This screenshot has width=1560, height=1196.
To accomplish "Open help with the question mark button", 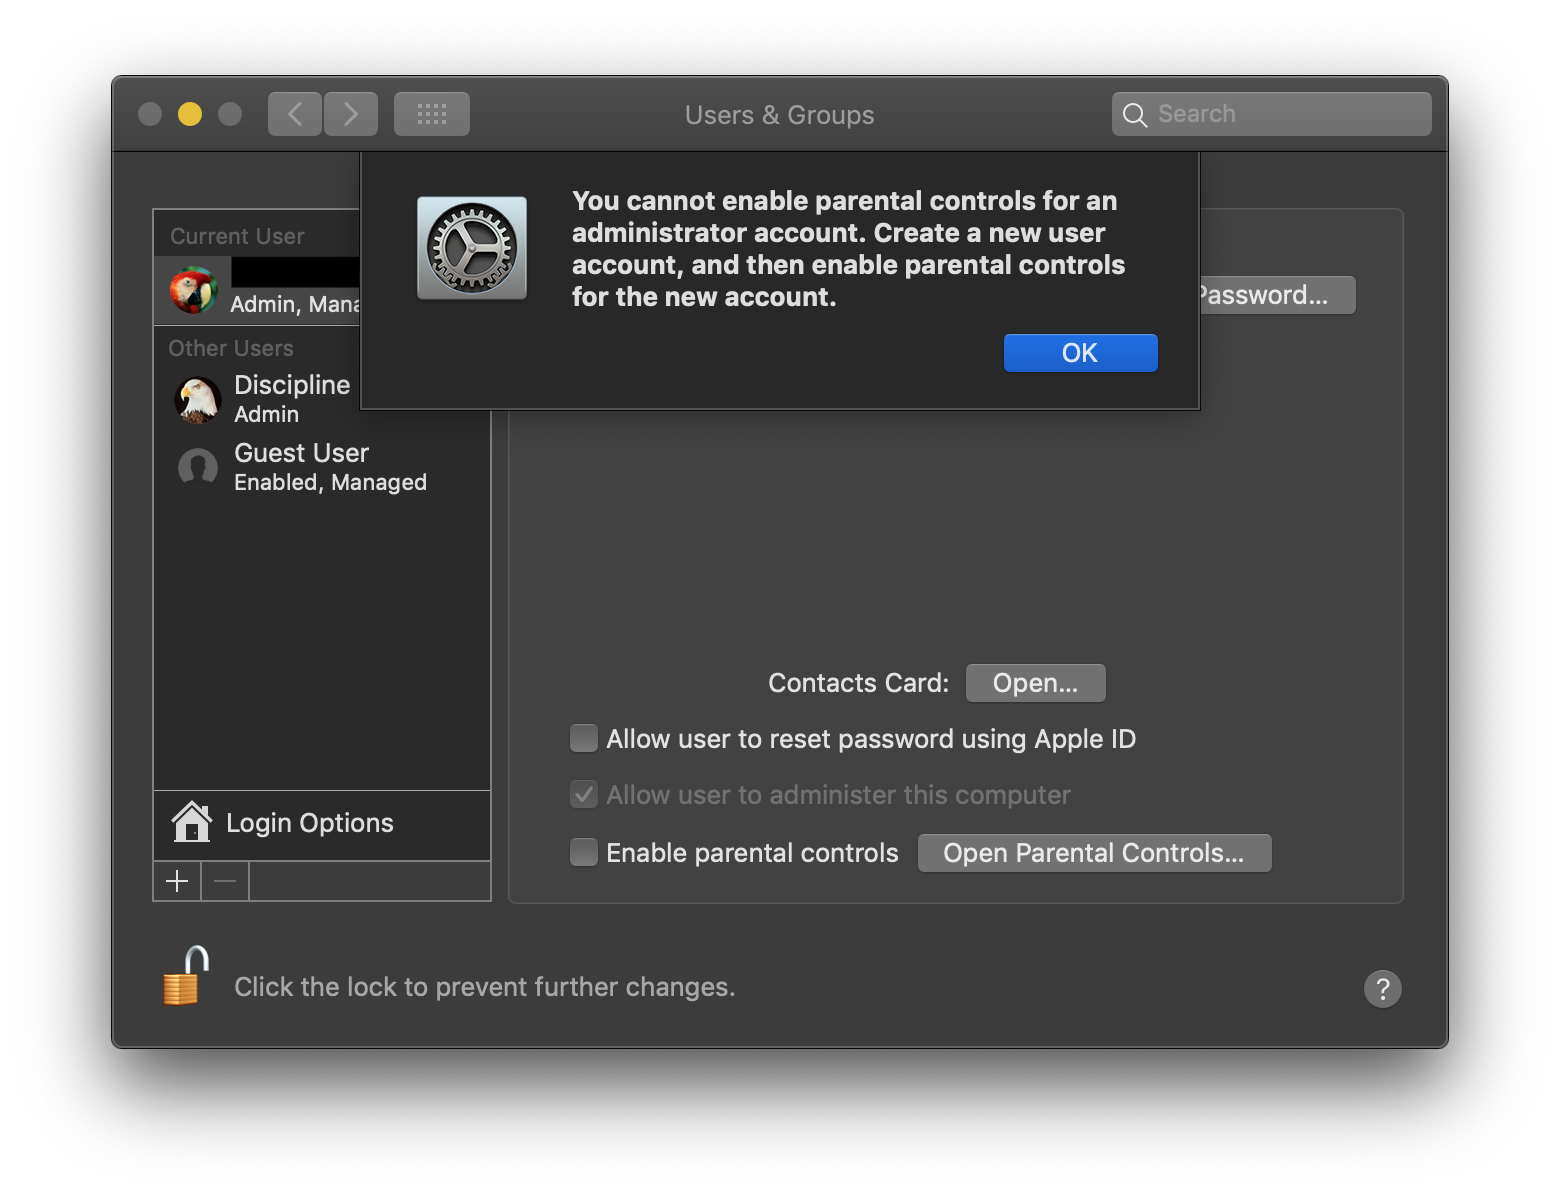I will pos(1383,989).
